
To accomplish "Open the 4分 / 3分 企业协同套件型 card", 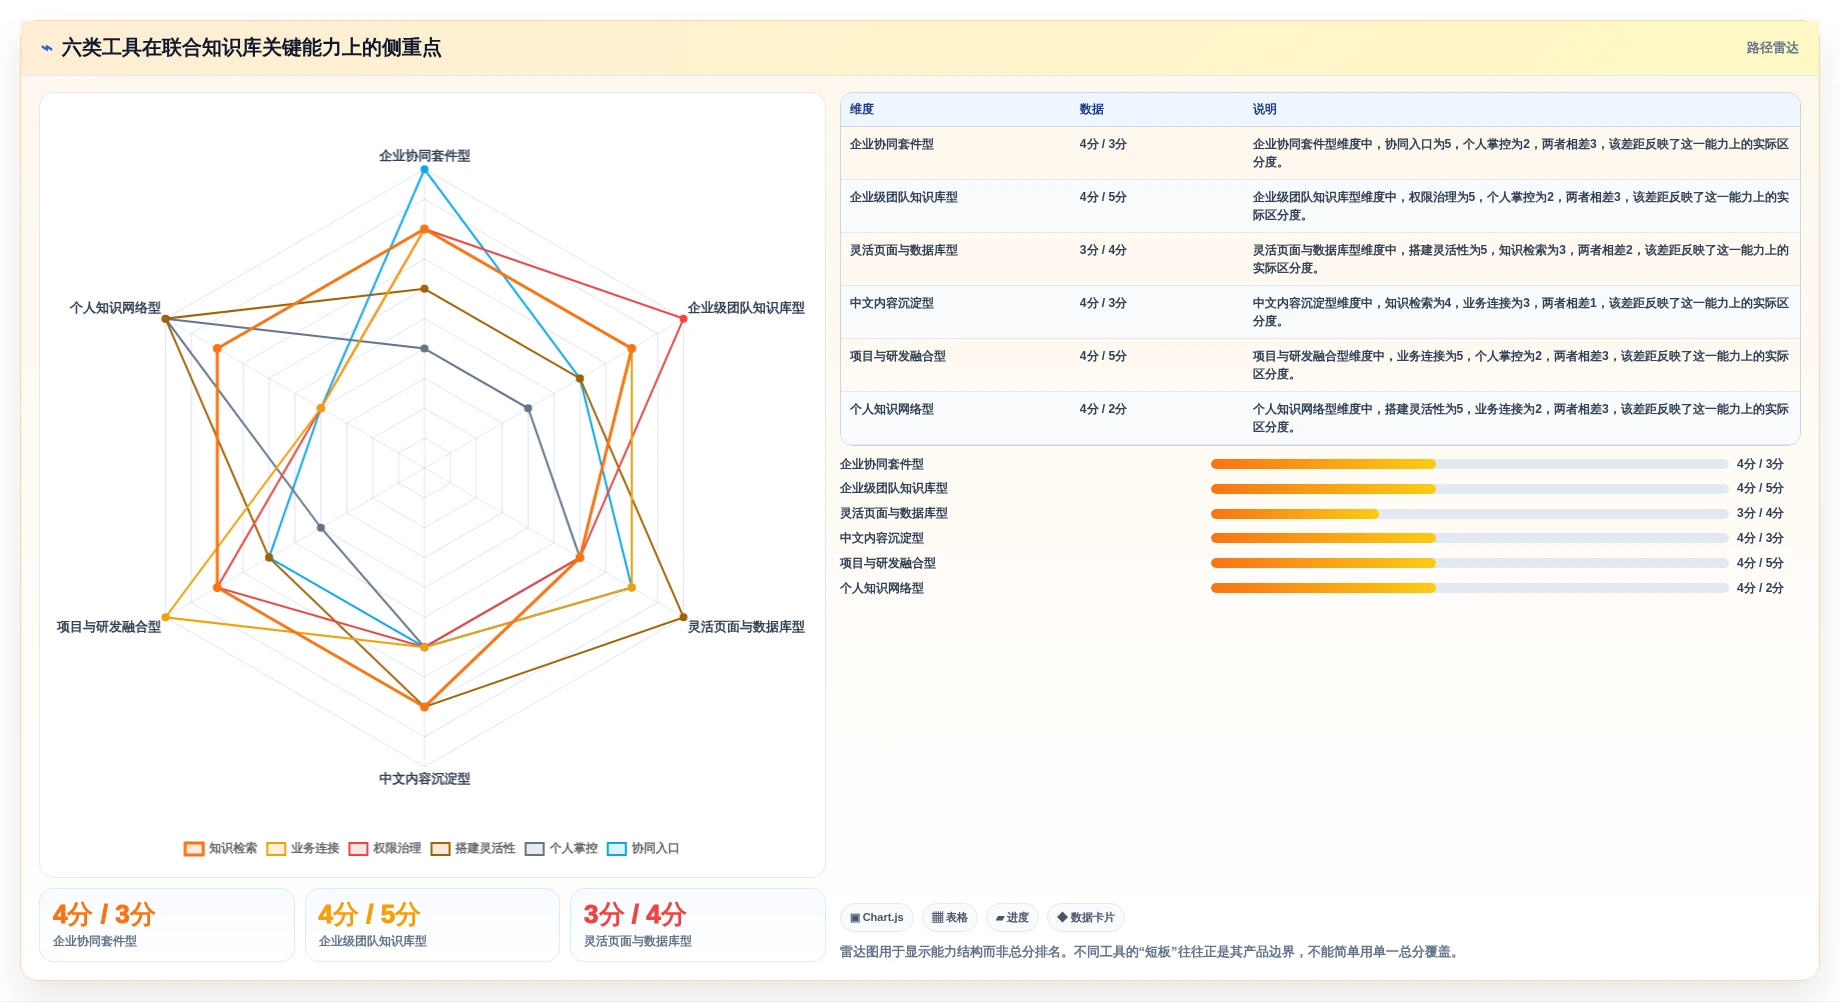I will pos(167,925).
